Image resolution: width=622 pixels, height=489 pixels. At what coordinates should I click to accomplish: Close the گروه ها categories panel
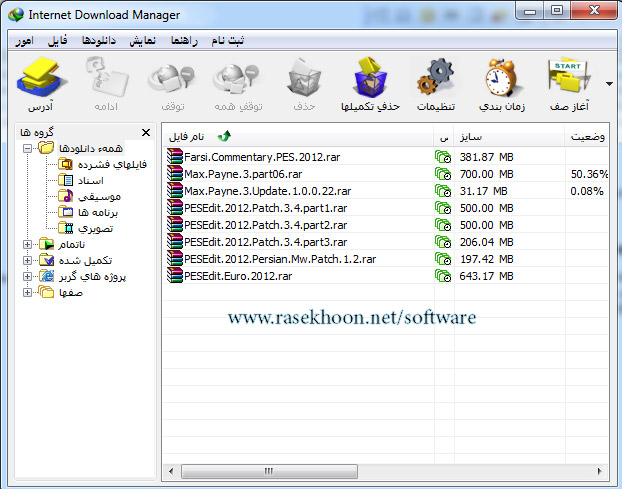pos(146,132)
